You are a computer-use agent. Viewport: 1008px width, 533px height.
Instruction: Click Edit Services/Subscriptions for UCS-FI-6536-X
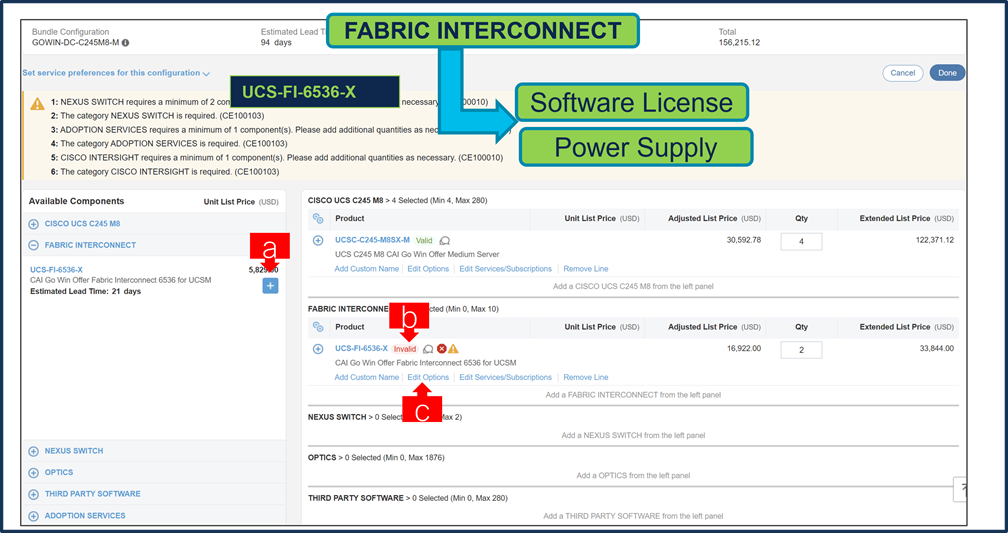click(x=505, y=377)
